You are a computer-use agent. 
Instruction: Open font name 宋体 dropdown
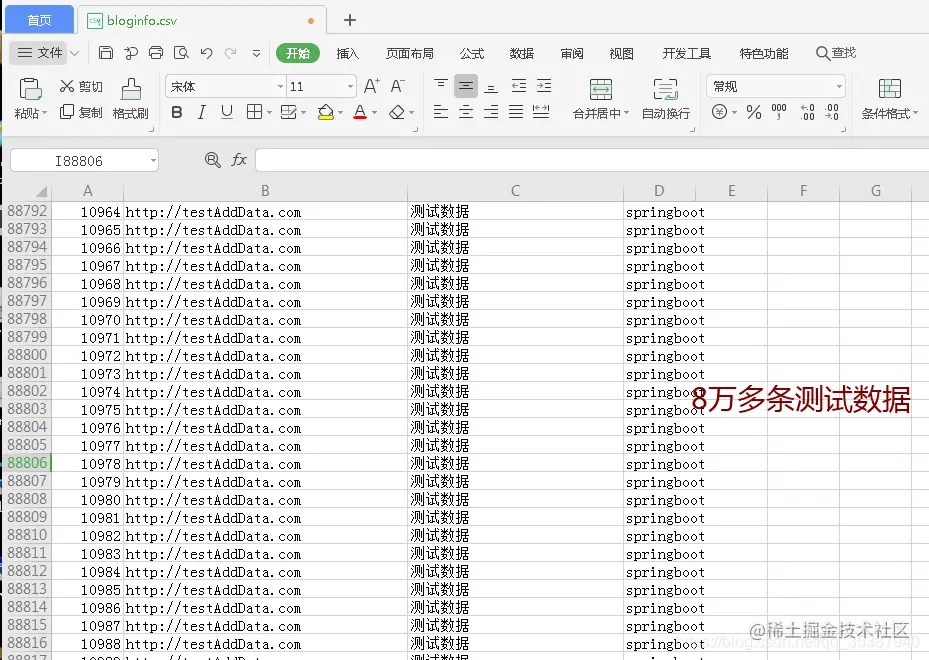click(x=280, y=86)
